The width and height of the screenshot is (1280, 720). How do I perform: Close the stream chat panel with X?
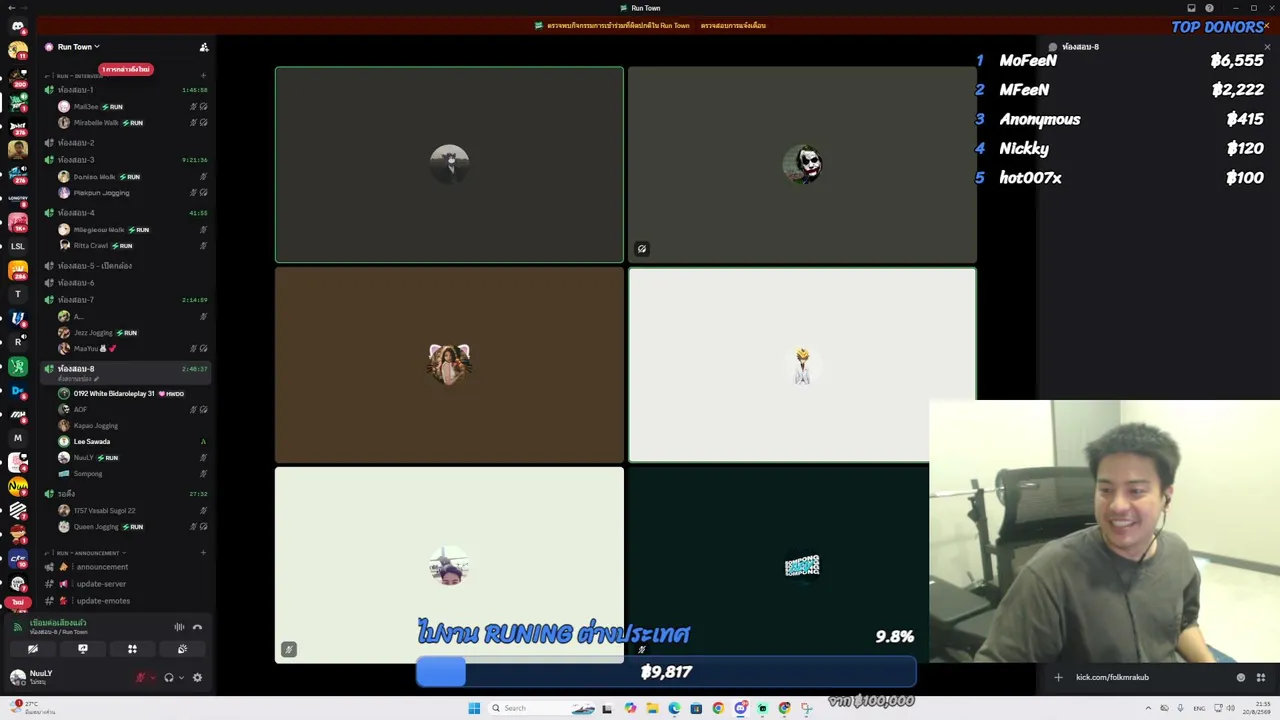(1267, 47)
